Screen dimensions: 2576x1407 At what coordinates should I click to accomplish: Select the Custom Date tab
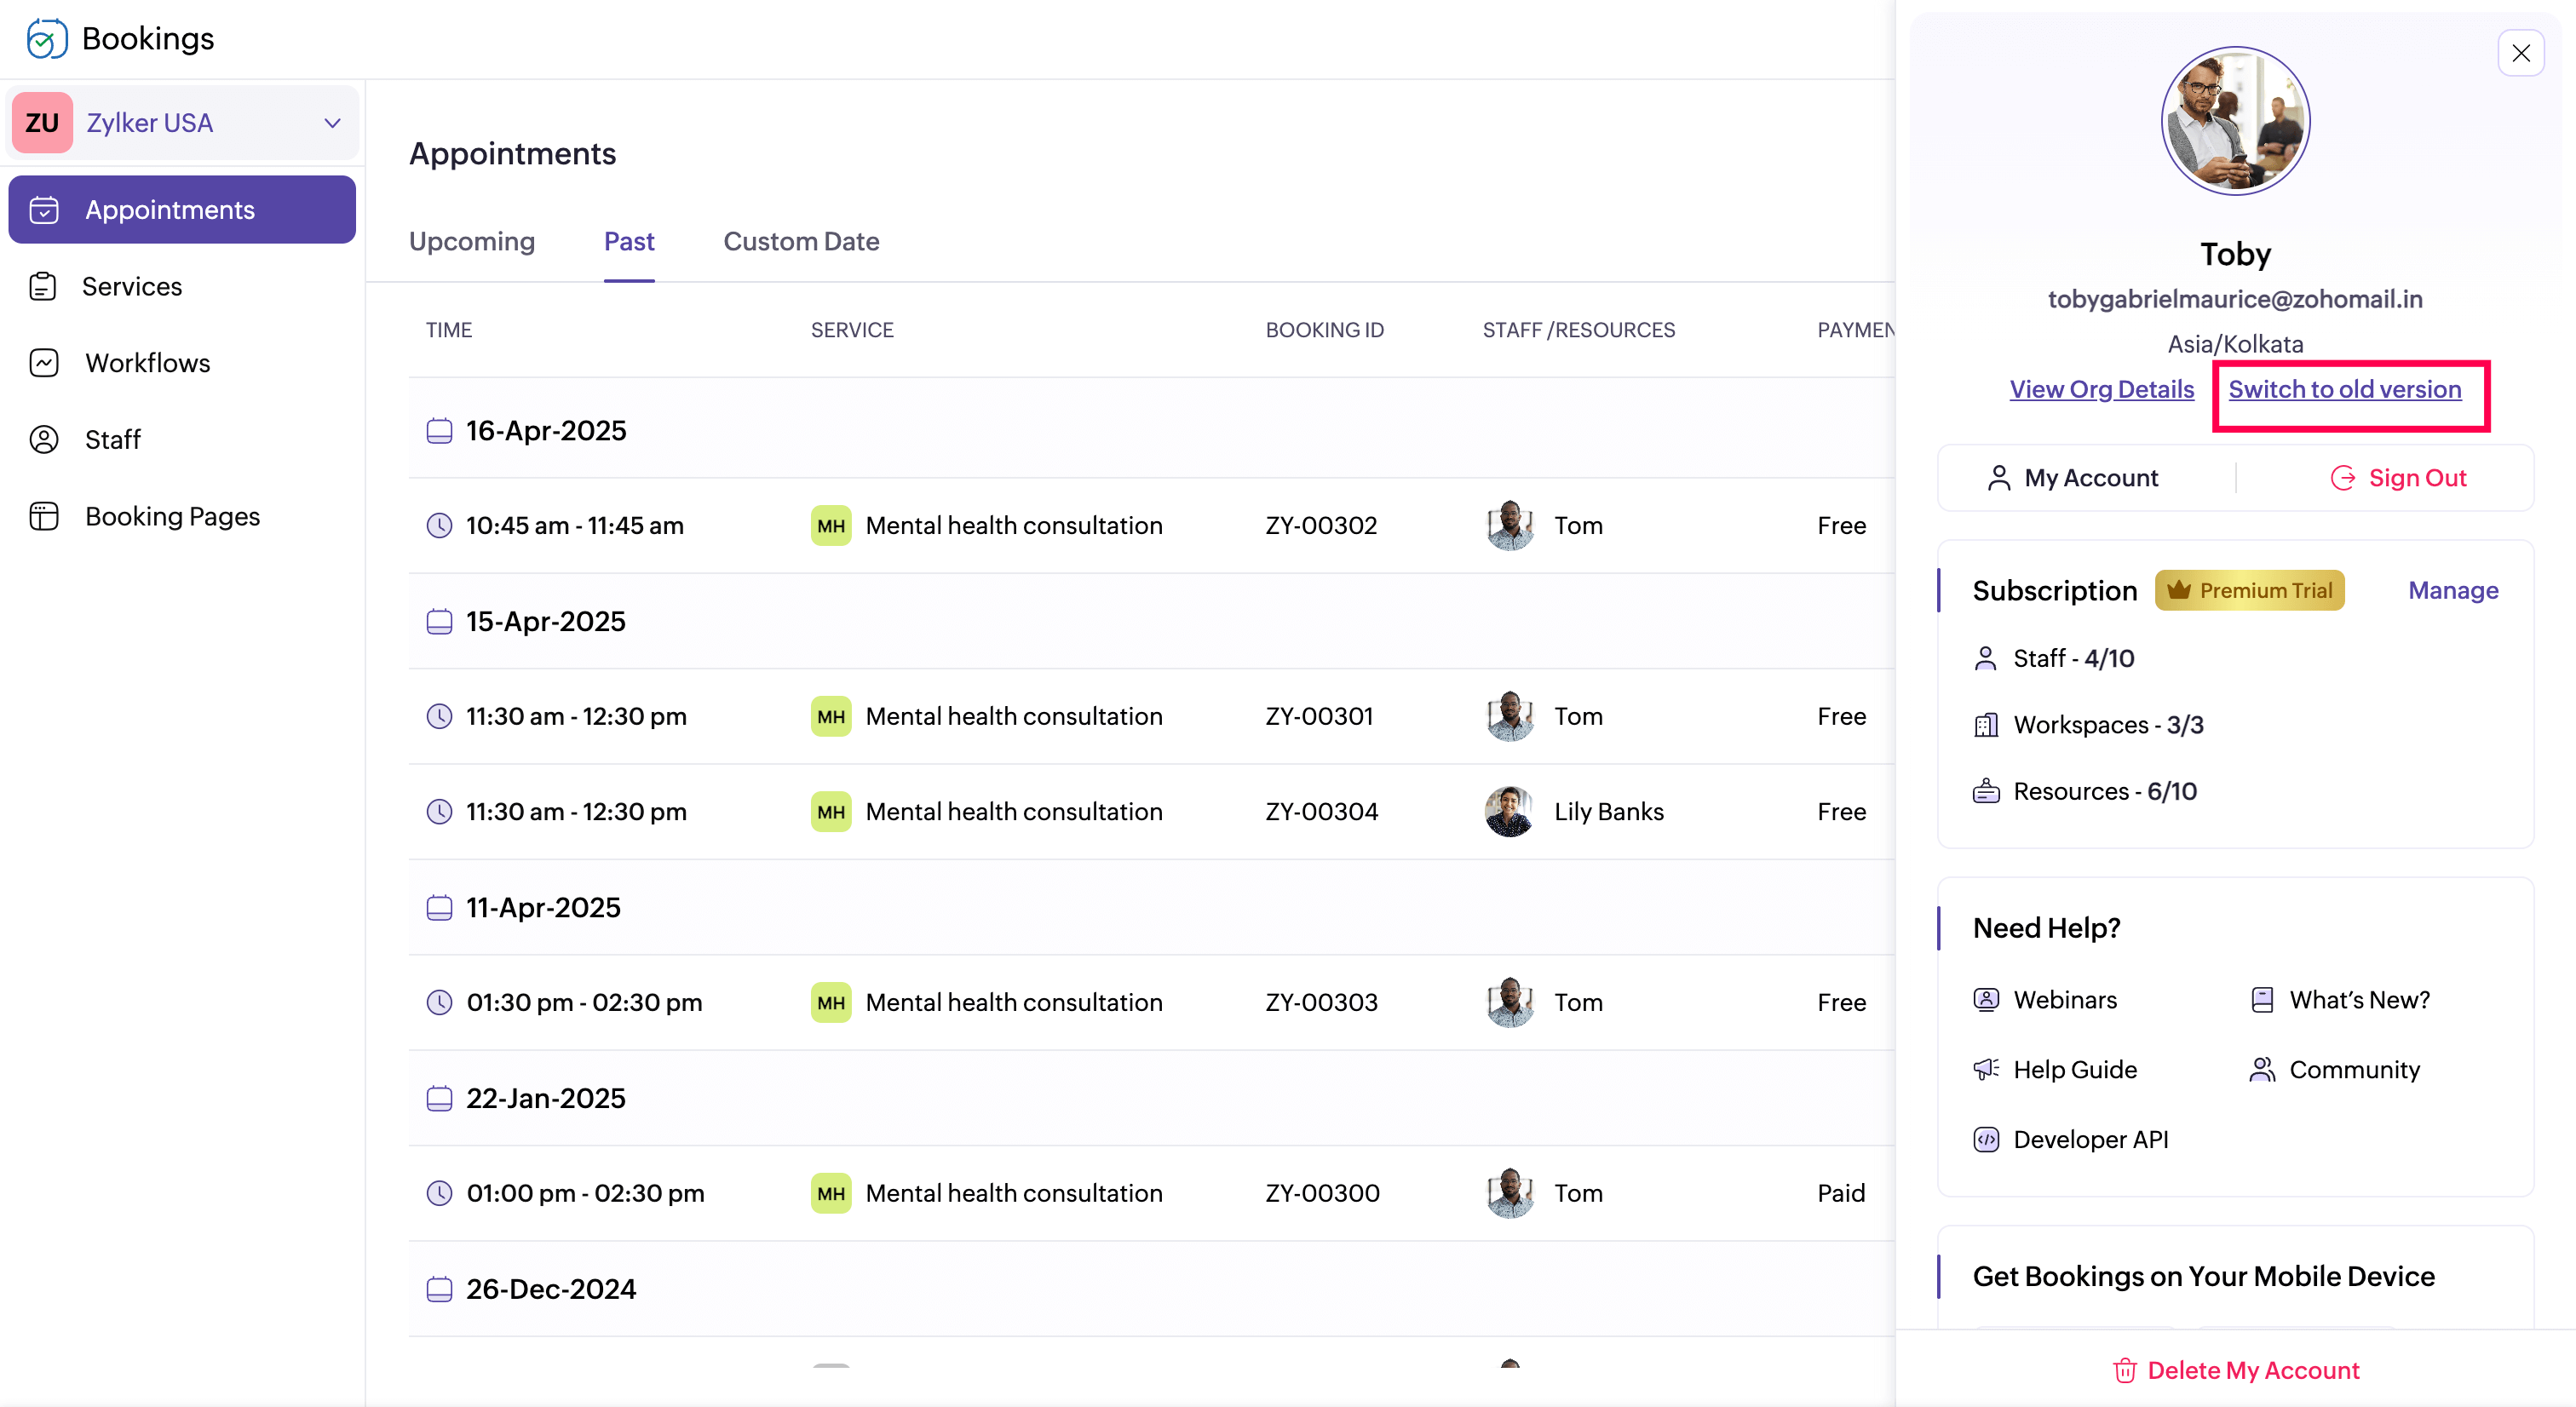[x=800, y=241]
